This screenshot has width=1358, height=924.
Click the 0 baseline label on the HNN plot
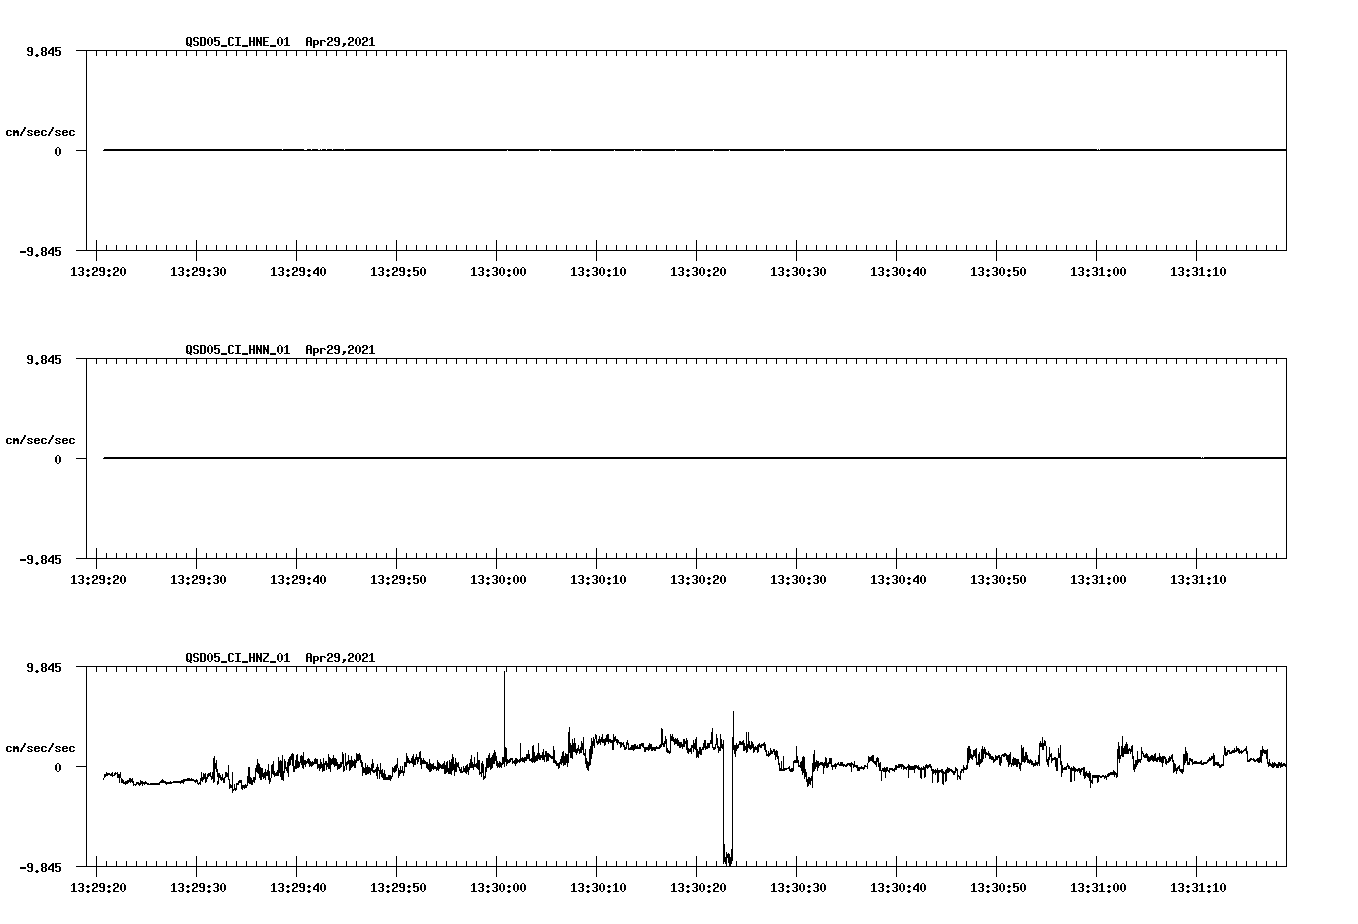[x=60, y=459]
